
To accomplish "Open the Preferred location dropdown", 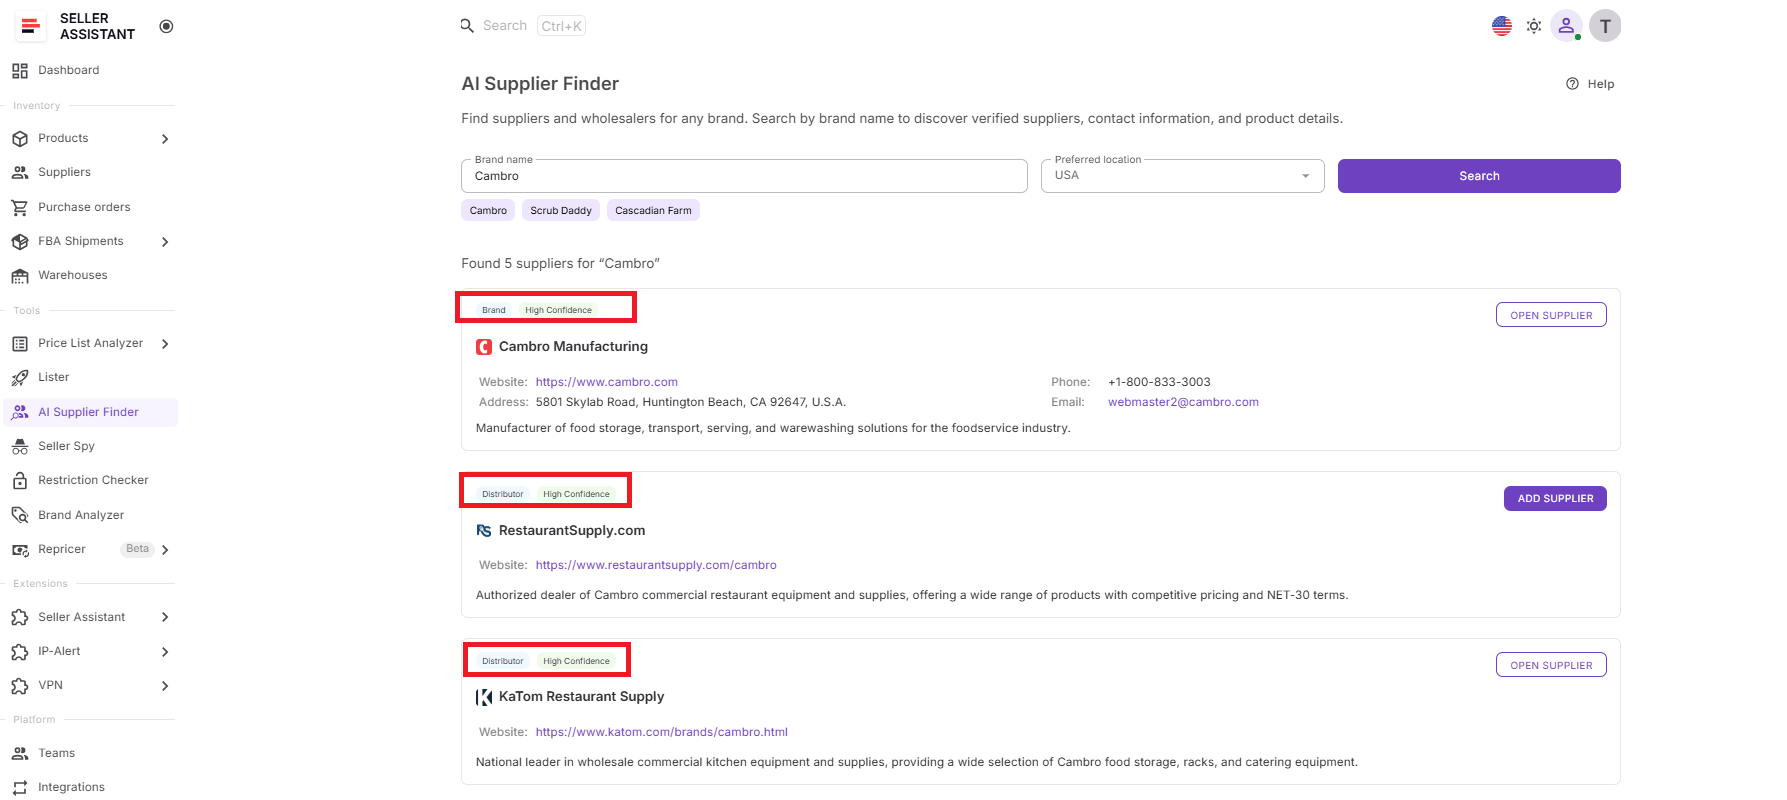I will (1182, 176).
